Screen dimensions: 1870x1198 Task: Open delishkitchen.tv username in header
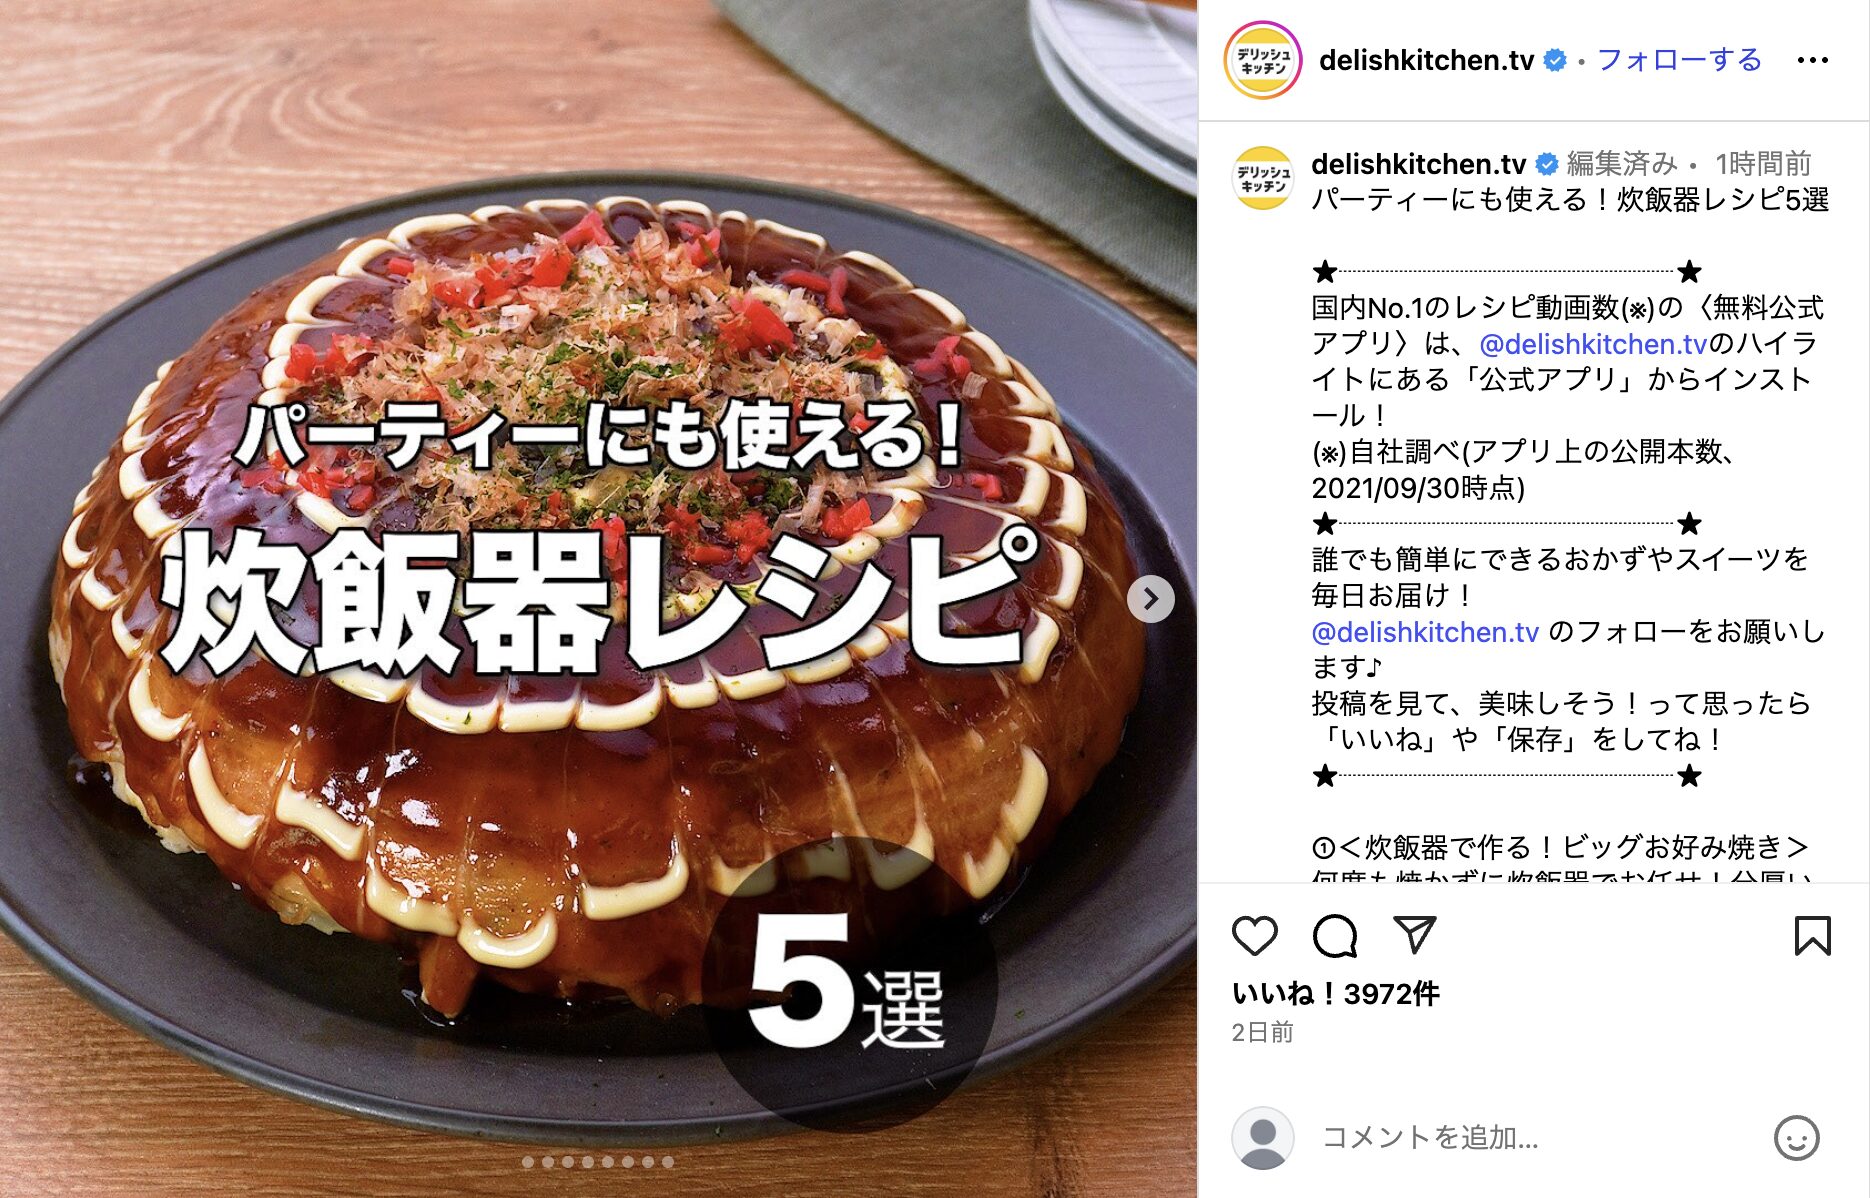pyautogui.click(x=1426, y=60)
